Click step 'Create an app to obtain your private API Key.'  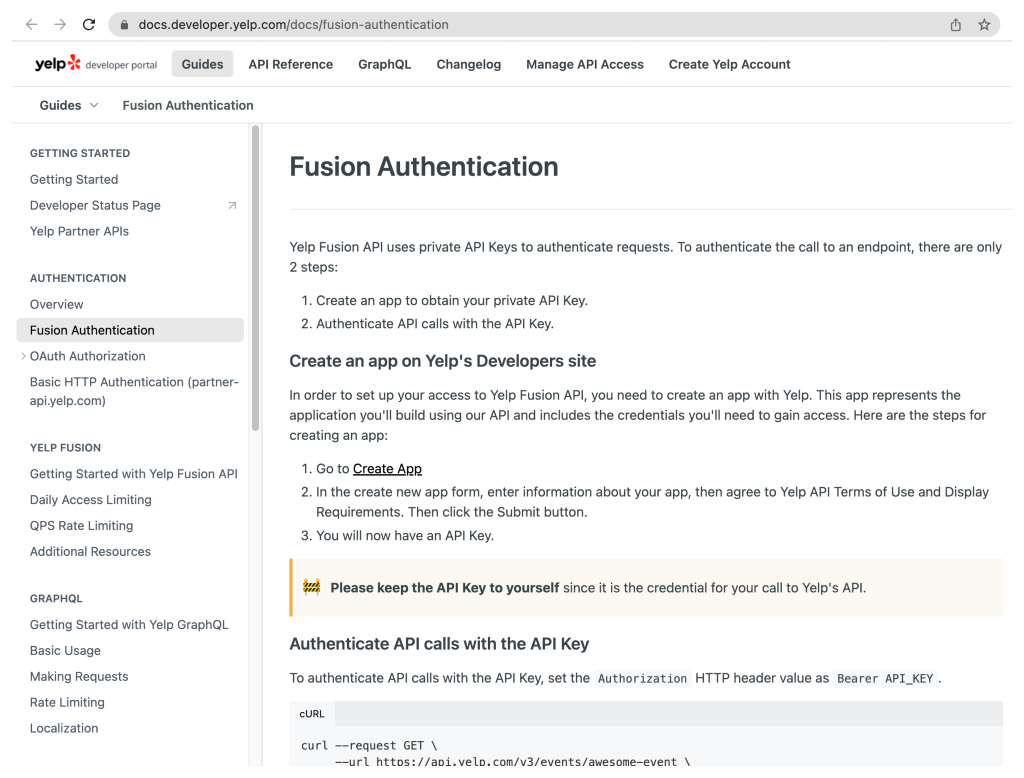452,300
